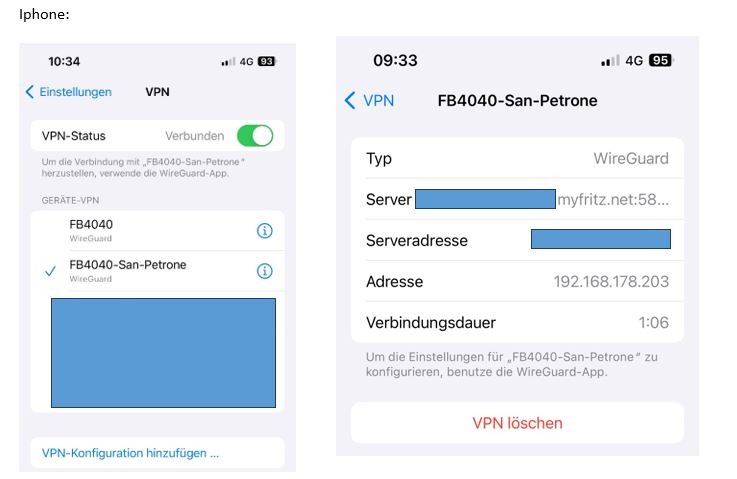Open info for FB4040-San-Petrone VPN entry

coord(265,271)
